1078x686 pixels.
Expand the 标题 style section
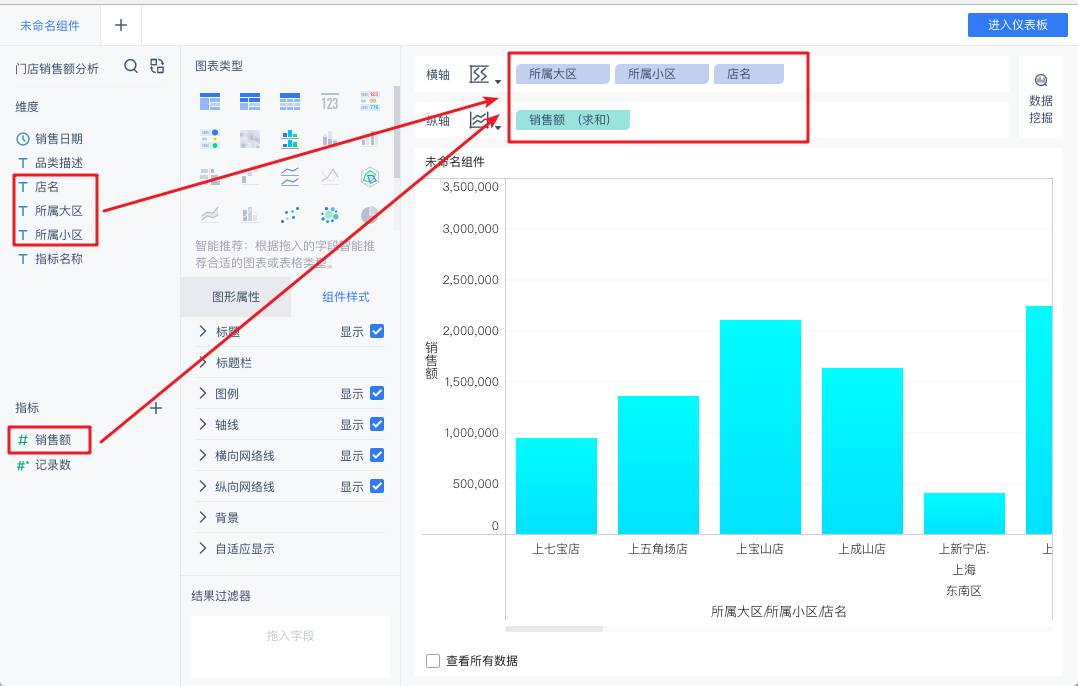point(203,331)
